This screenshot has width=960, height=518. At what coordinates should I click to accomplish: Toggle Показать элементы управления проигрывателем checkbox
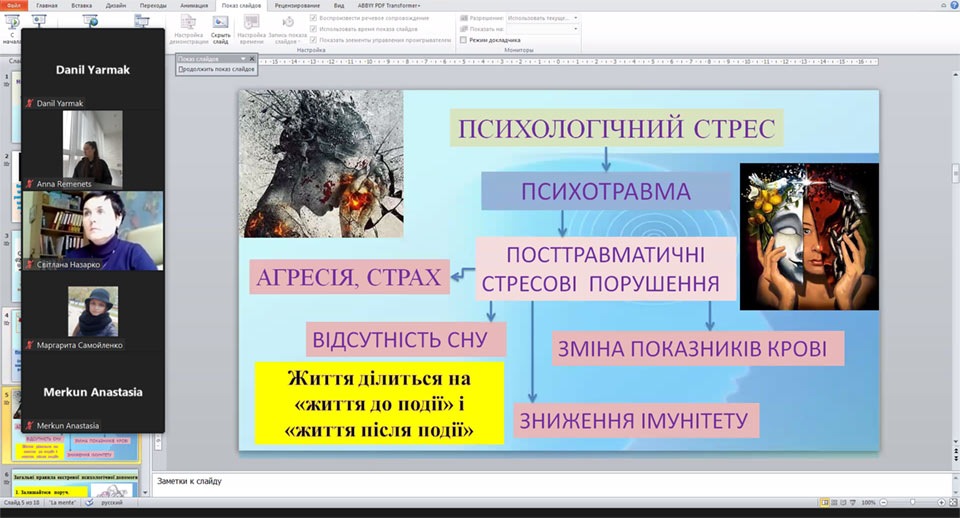(313, 40)
